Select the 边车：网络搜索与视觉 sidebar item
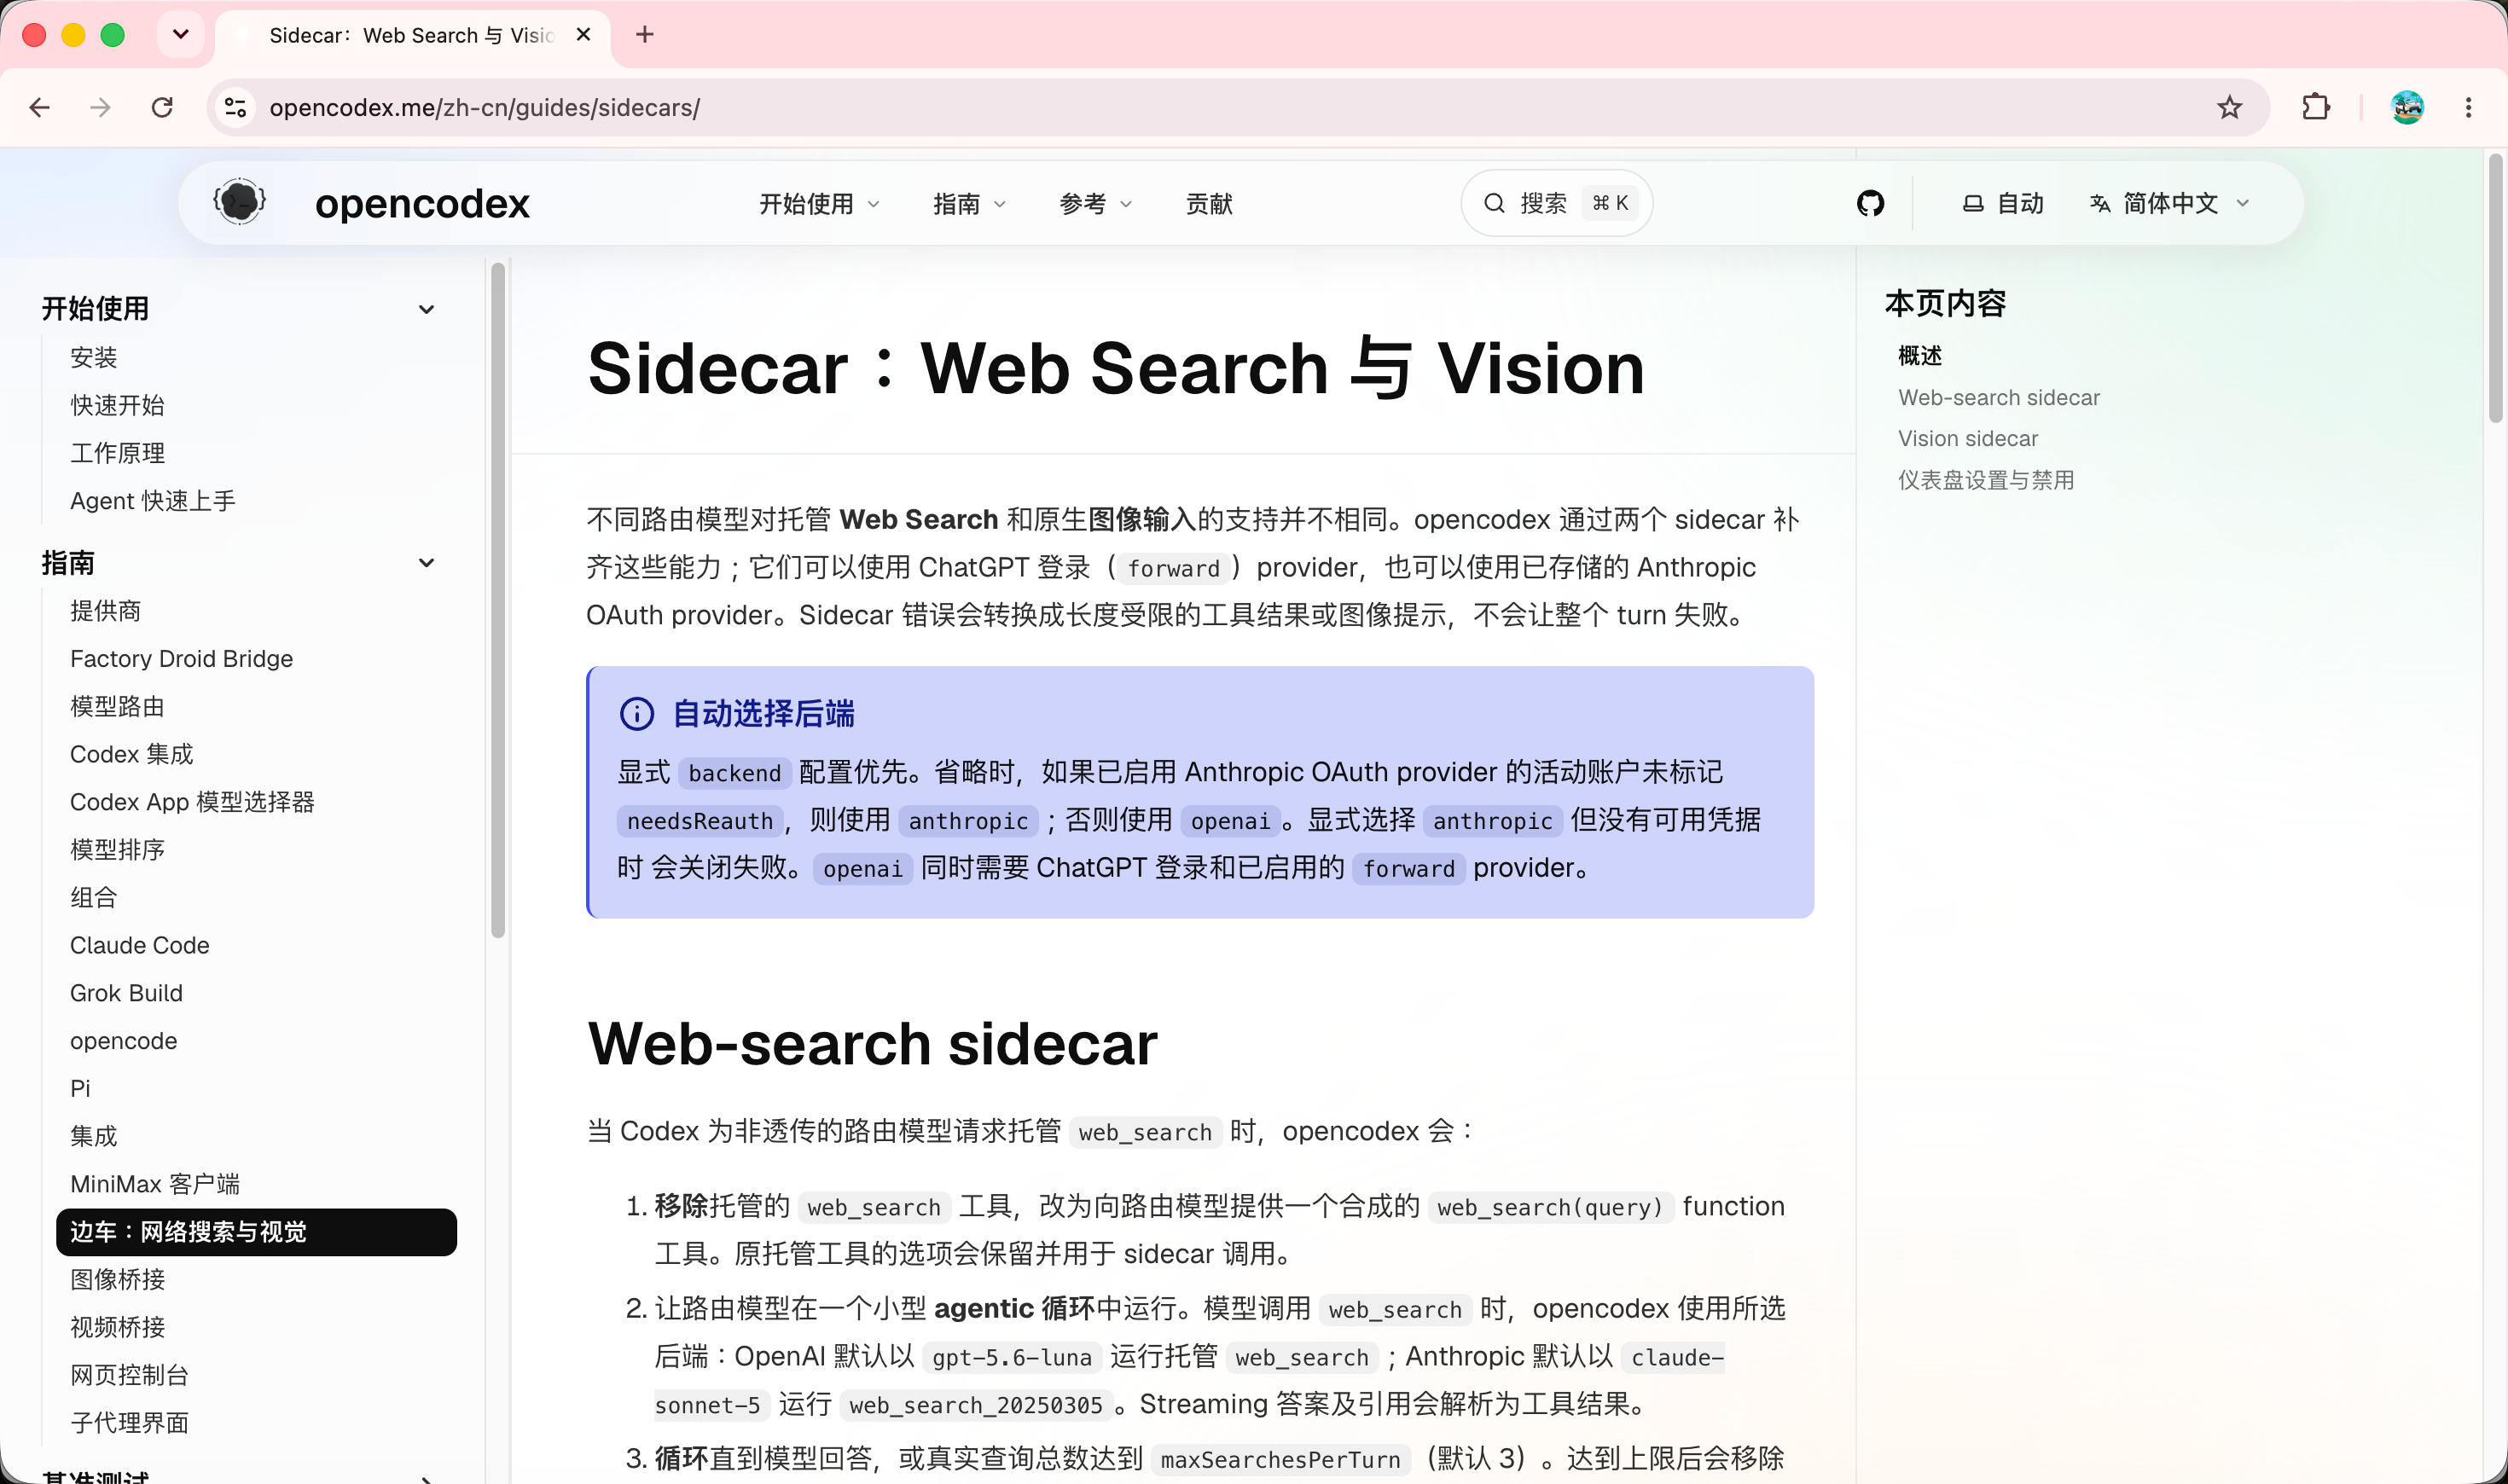 (256, 1232)
